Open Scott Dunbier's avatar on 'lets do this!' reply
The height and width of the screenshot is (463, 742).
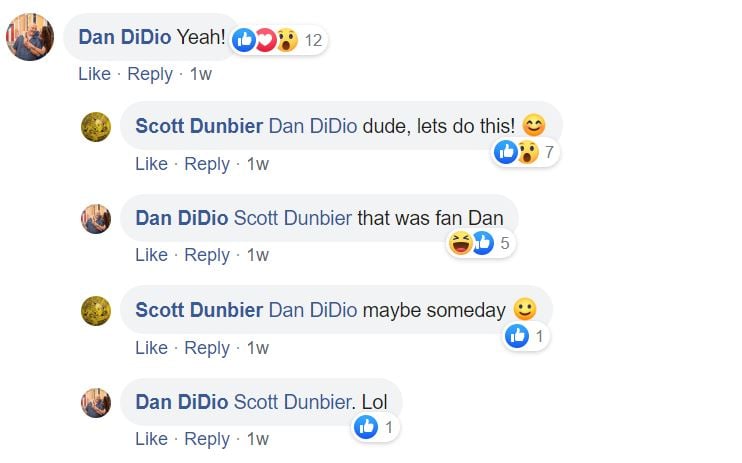[x=96, y=127]
